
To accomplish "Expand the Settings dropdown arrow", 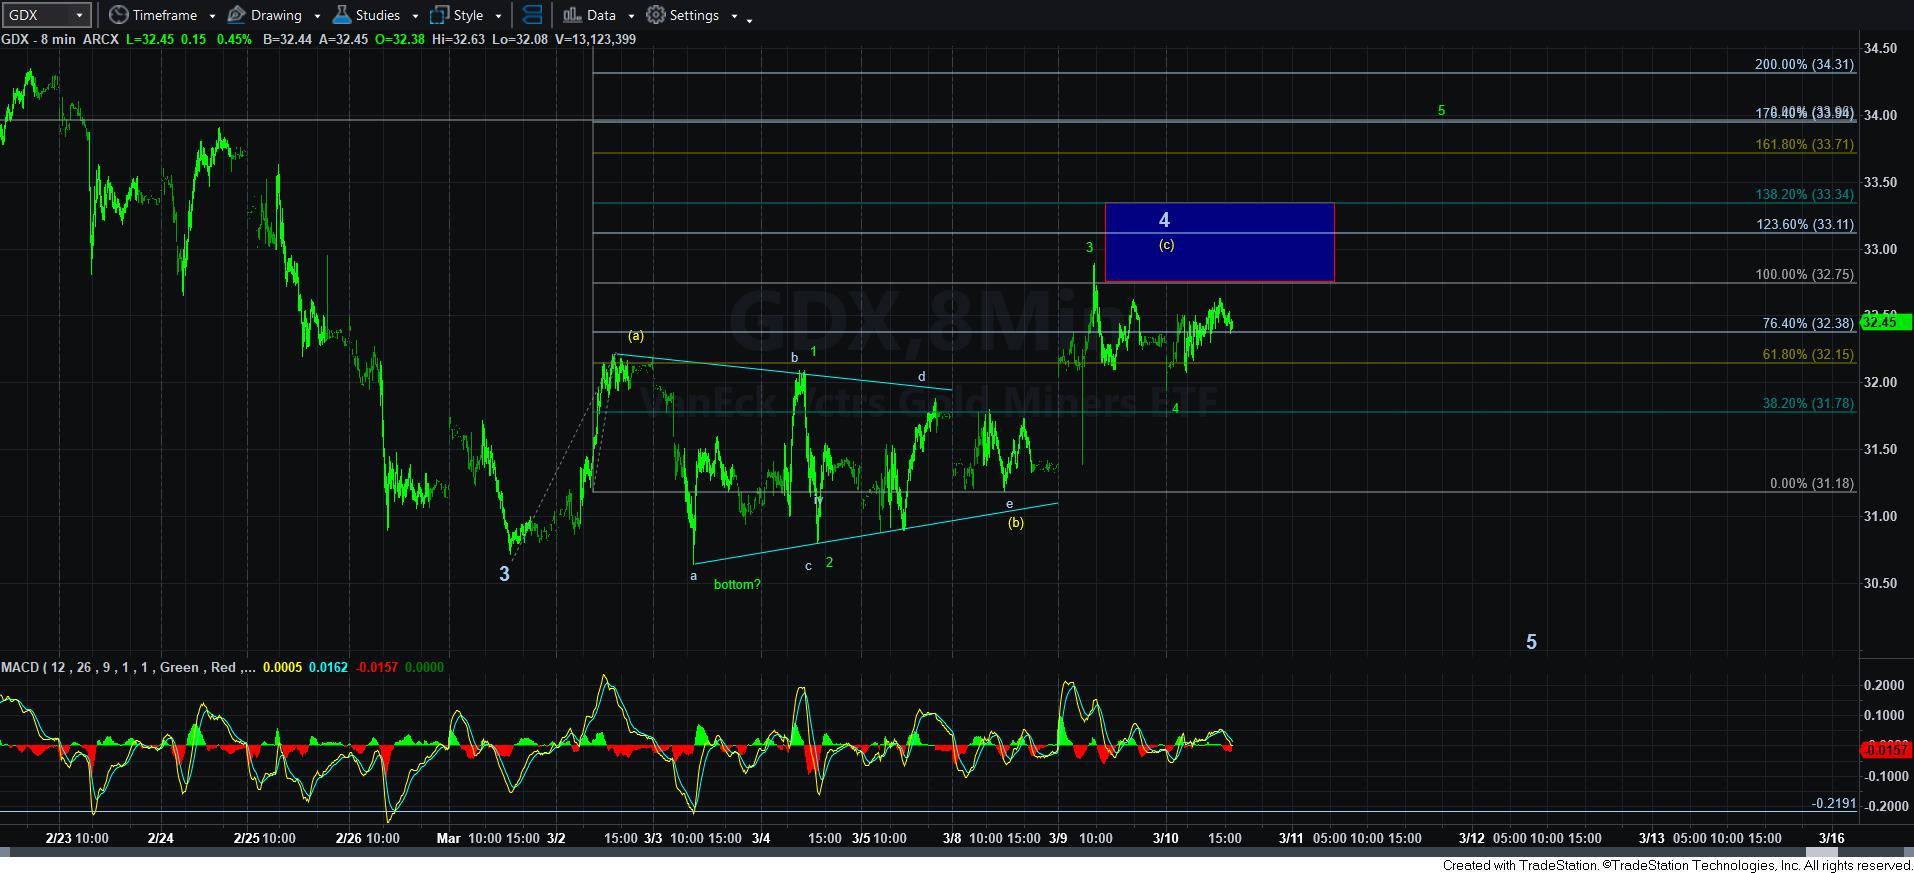I will click(734, 16).
